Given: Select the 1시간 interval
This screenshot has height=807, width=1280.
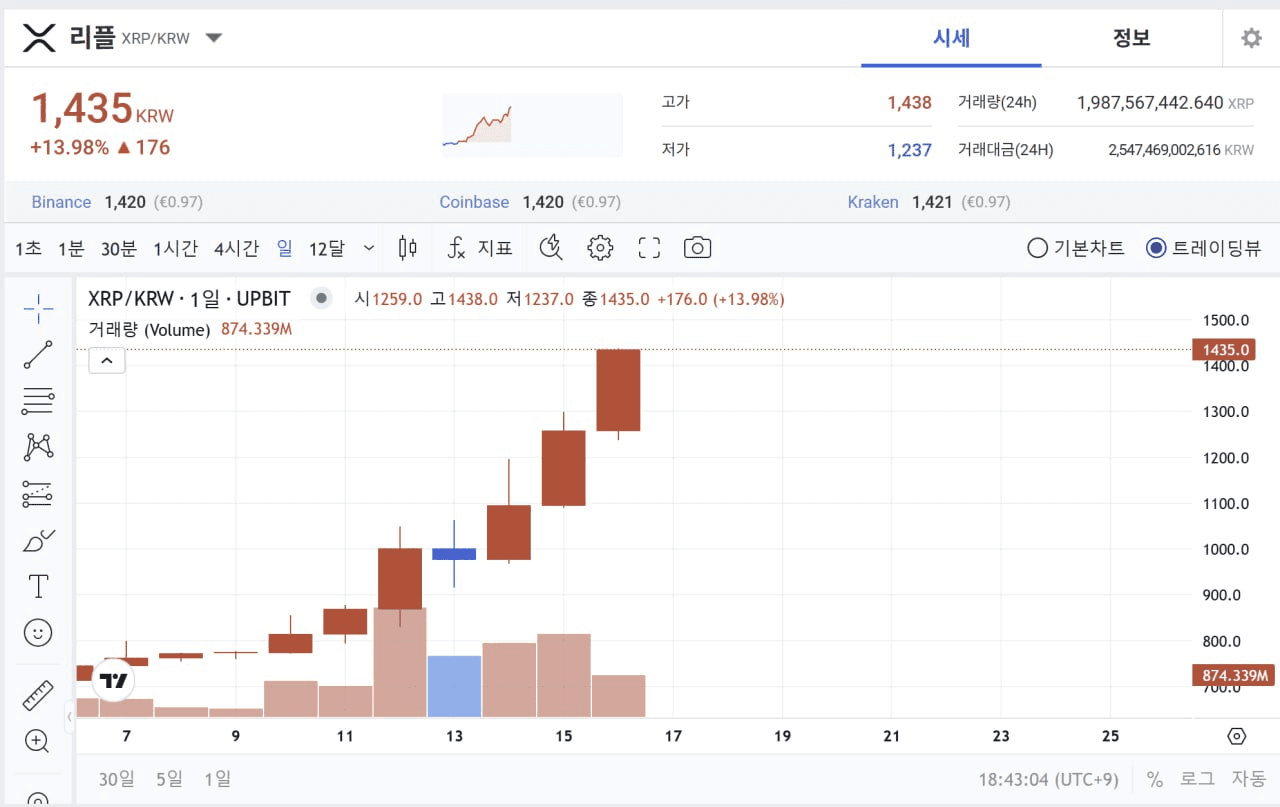Looking at the screenshot, I should pyautogui.click(x=175, y=248).
